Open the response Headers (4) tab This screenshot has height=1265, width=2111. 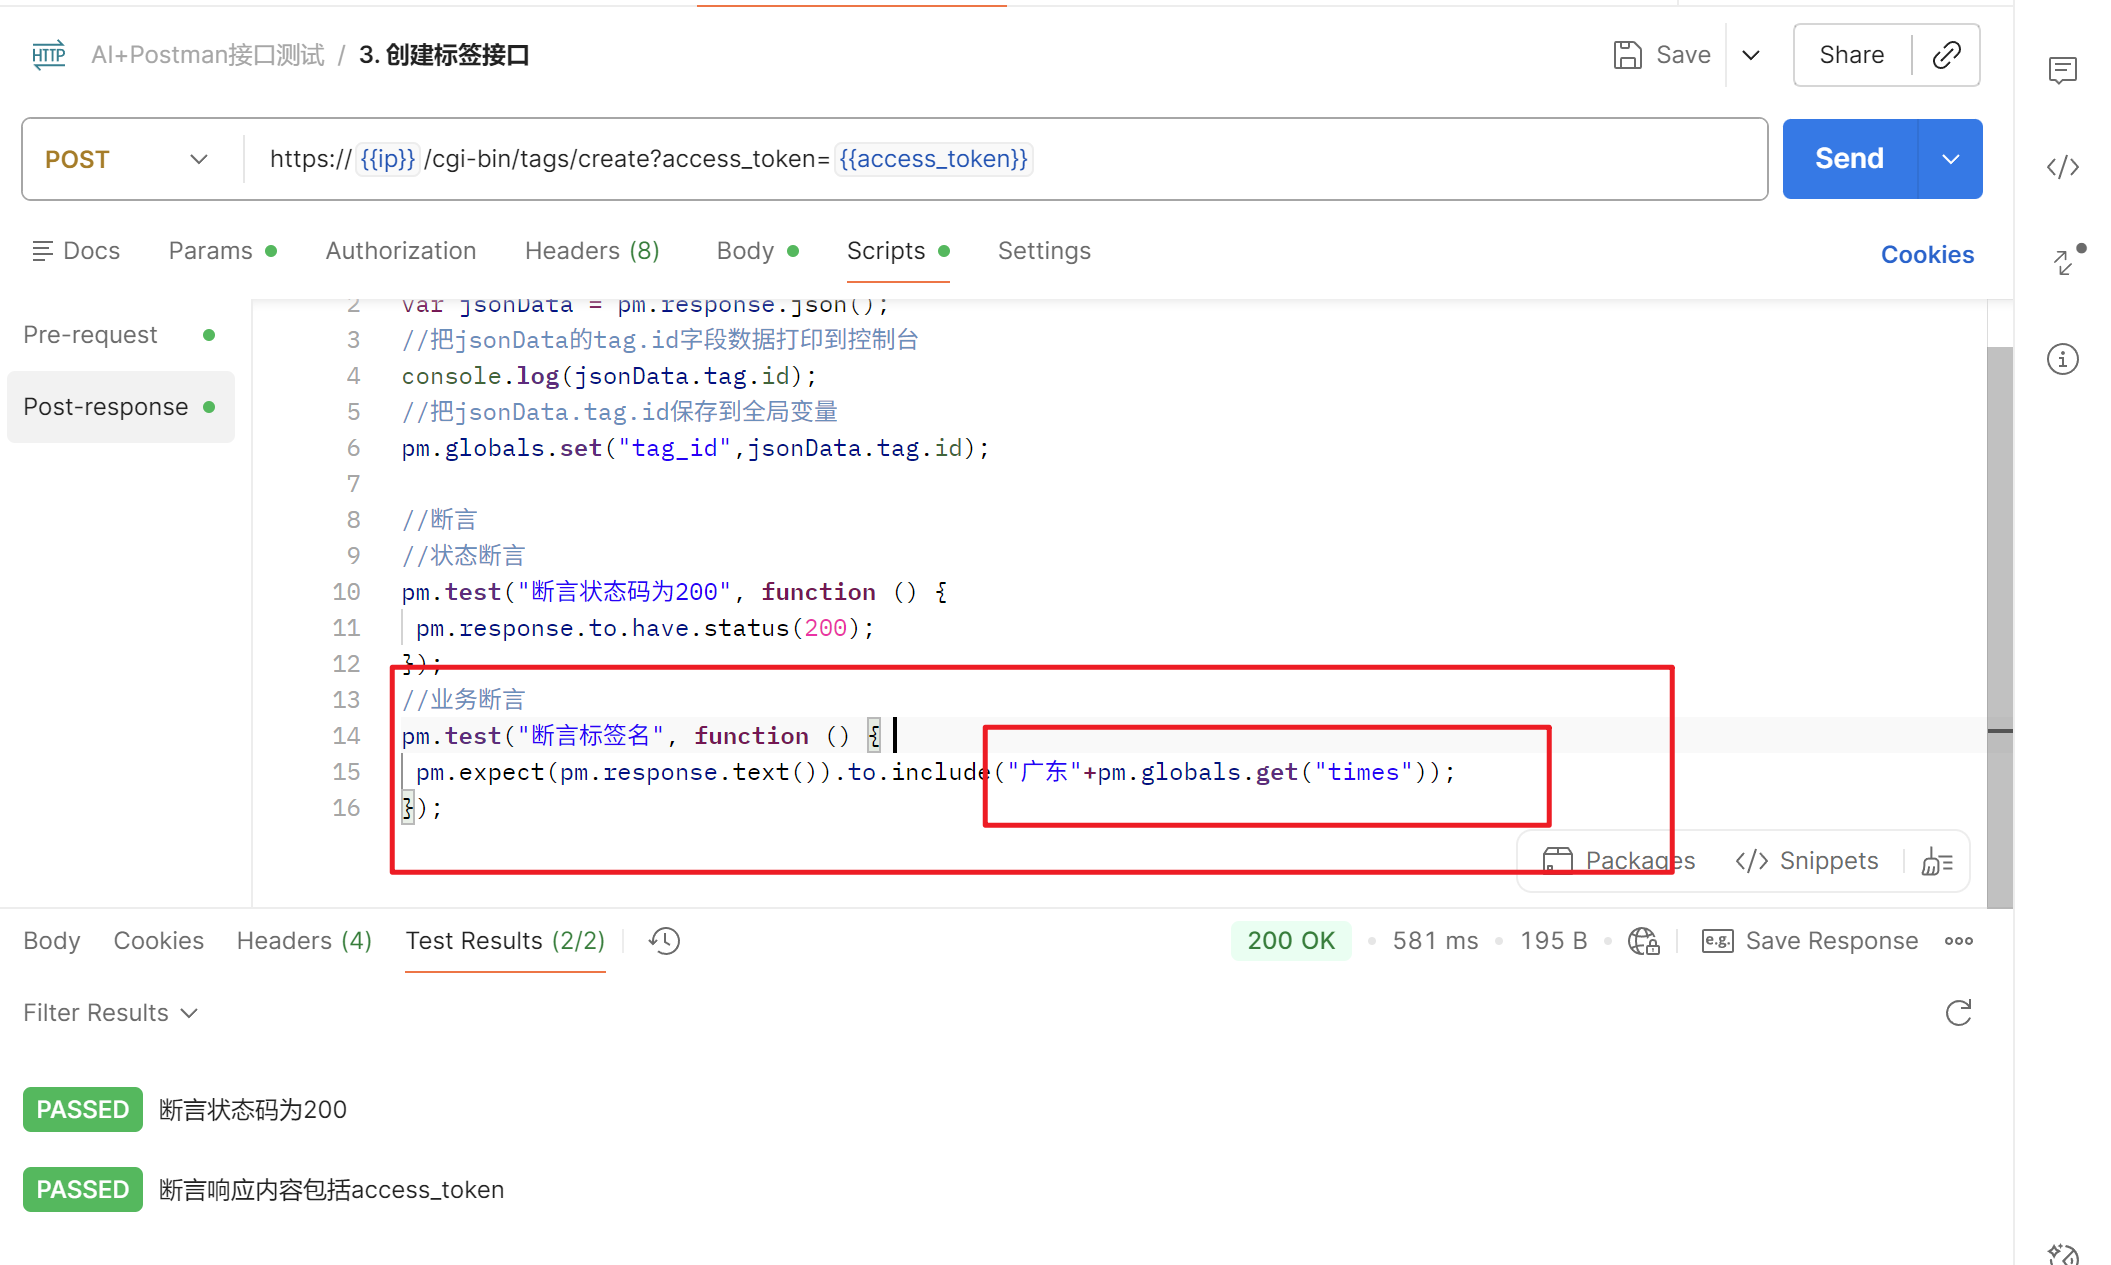304,941
